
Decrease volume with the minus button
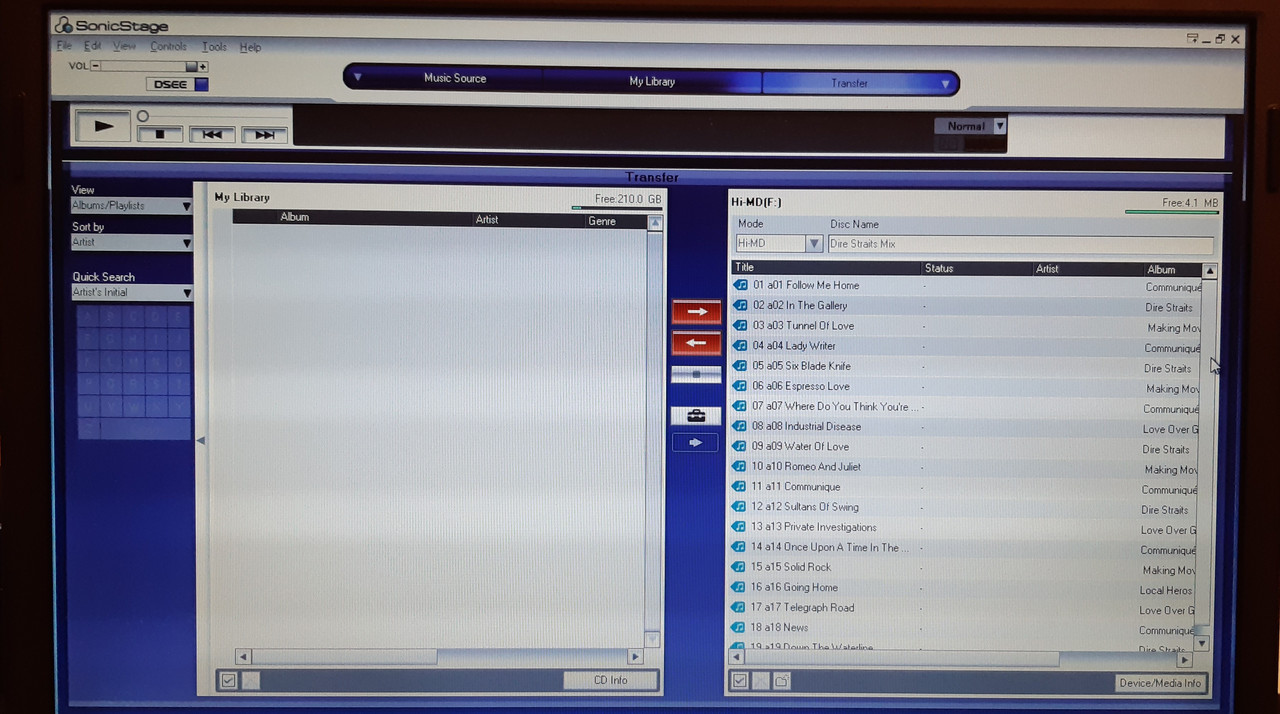96,66
